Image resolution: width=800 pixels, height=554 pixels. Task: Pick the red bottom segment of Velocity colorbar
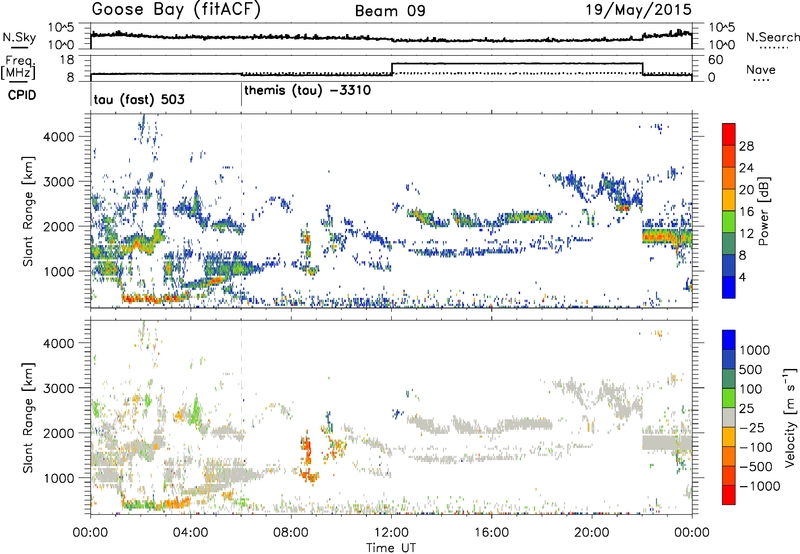point(729,495)
